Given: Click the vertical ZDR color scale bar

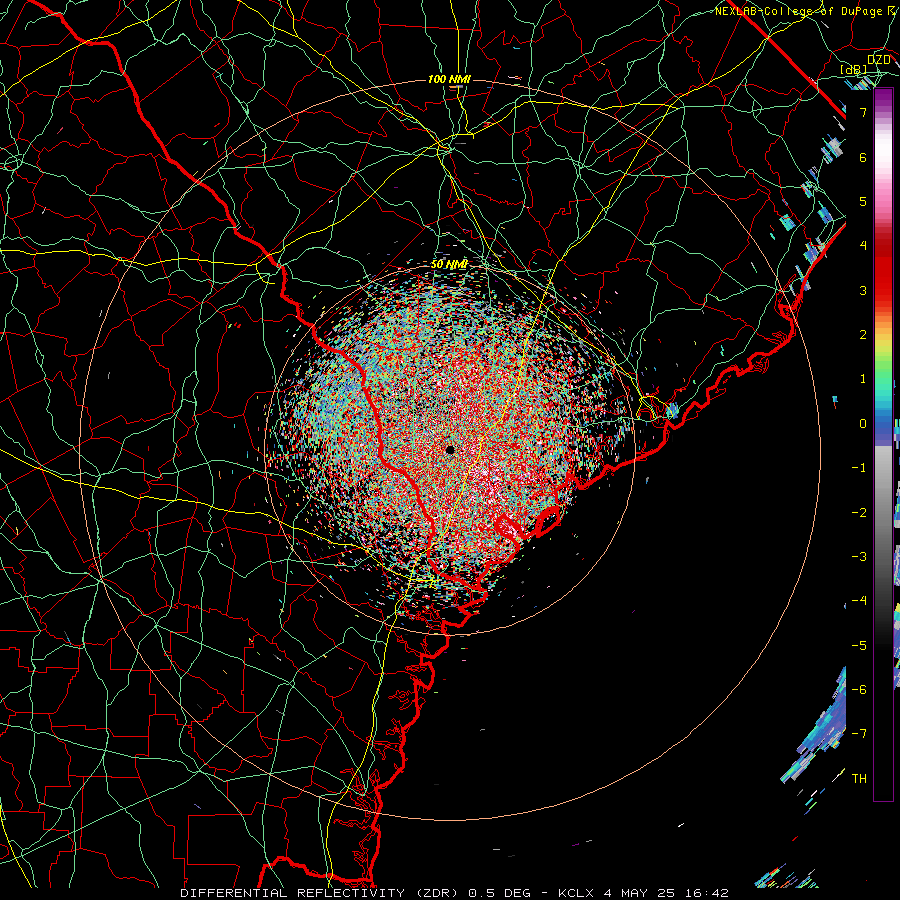Looking at the screenshot, I should pos(883,445).
